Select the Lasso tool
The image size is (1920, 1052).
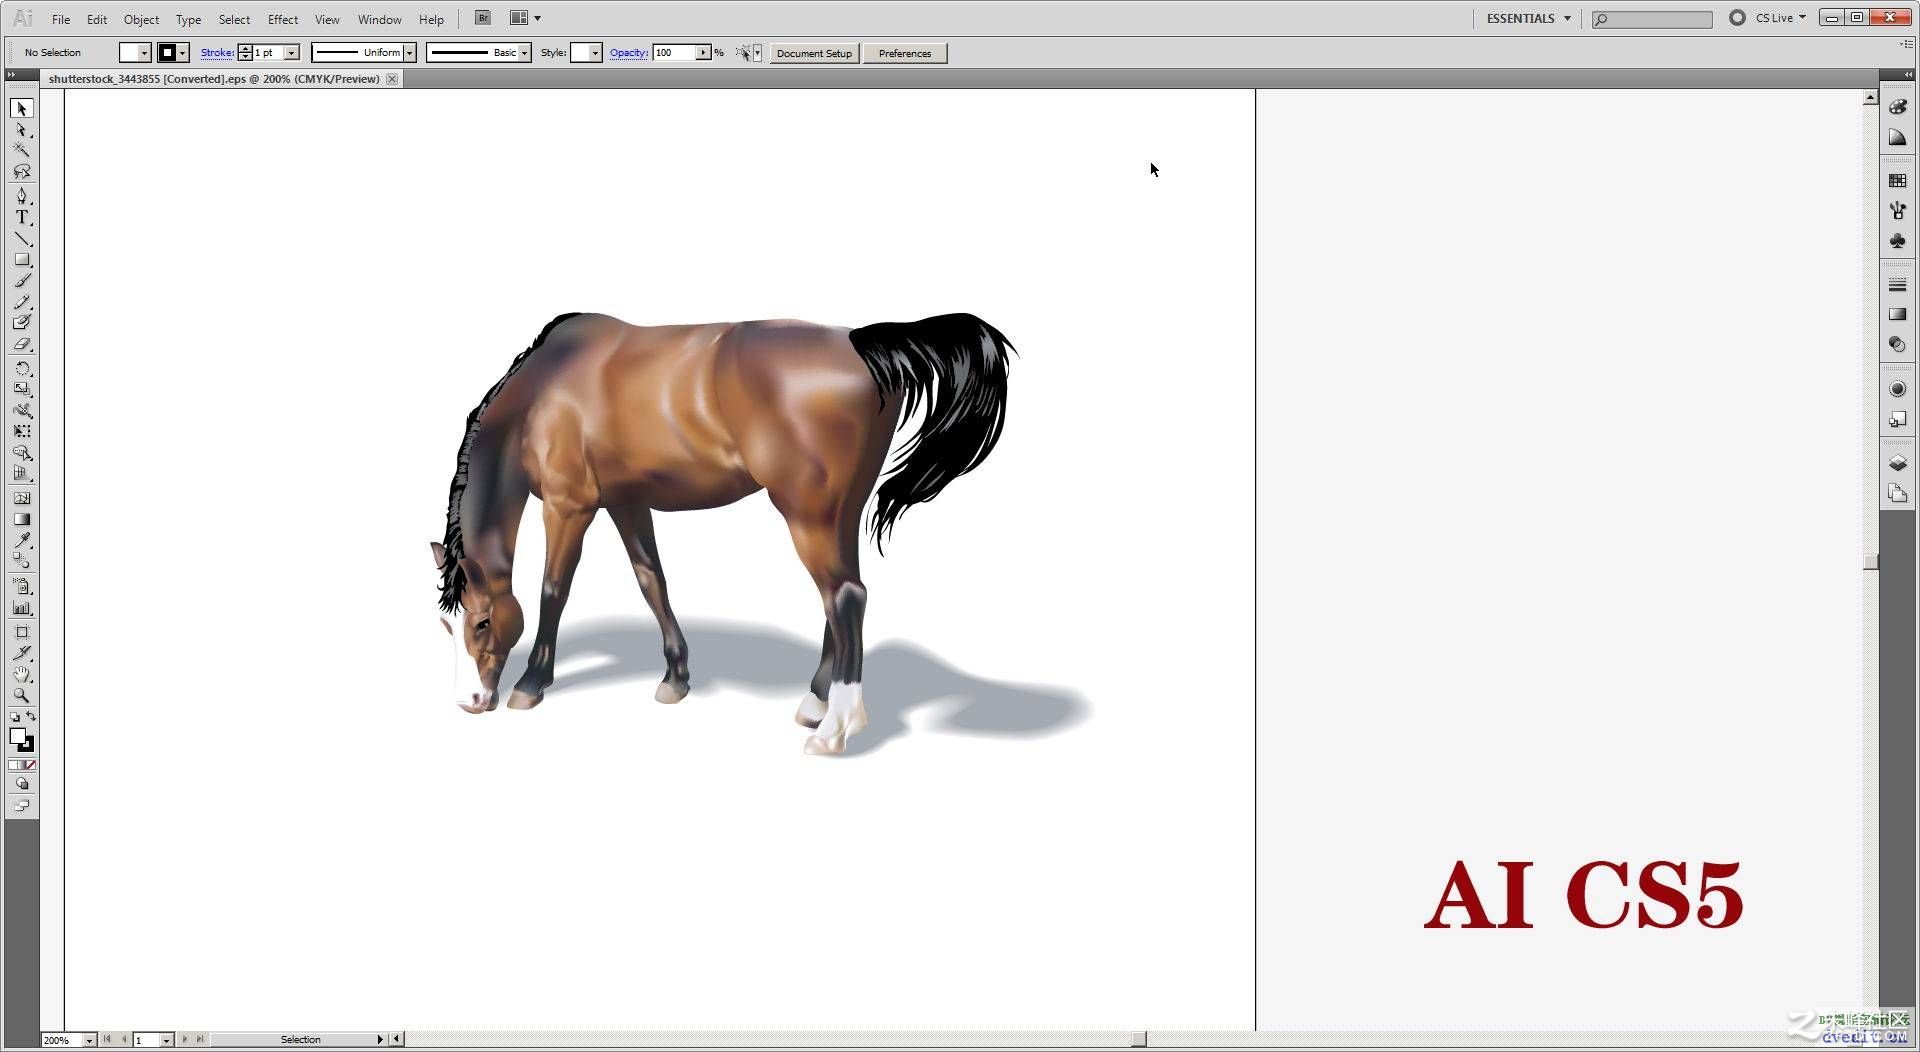22,171
